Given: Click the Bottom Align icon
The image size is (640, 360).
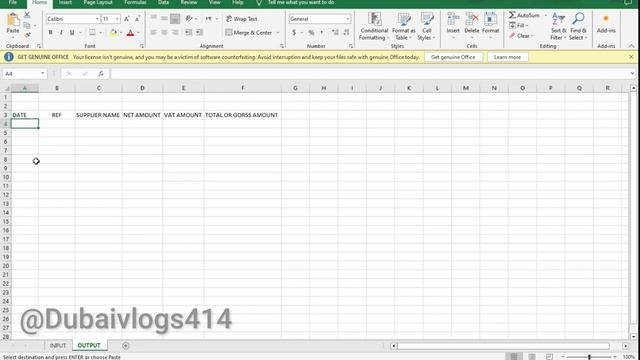Looking at the screenshot, I should click(175, 18).
